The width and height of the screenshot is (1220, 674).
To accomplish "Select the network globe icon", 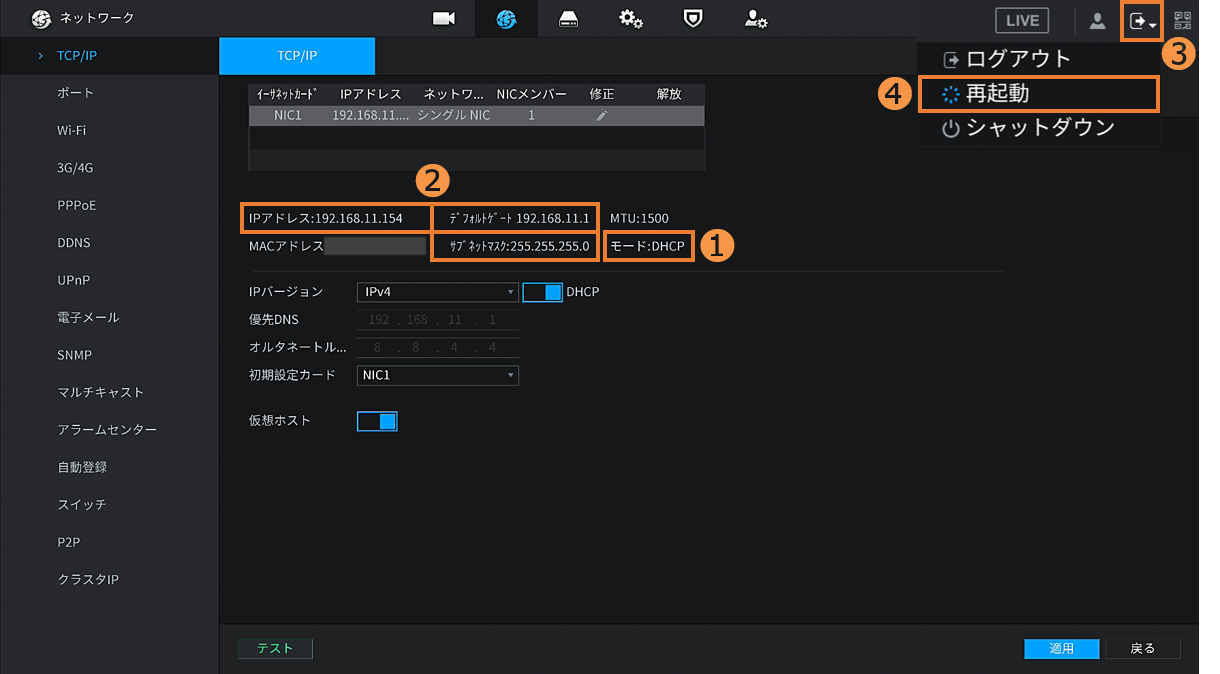I will click(x=506, y=19).
